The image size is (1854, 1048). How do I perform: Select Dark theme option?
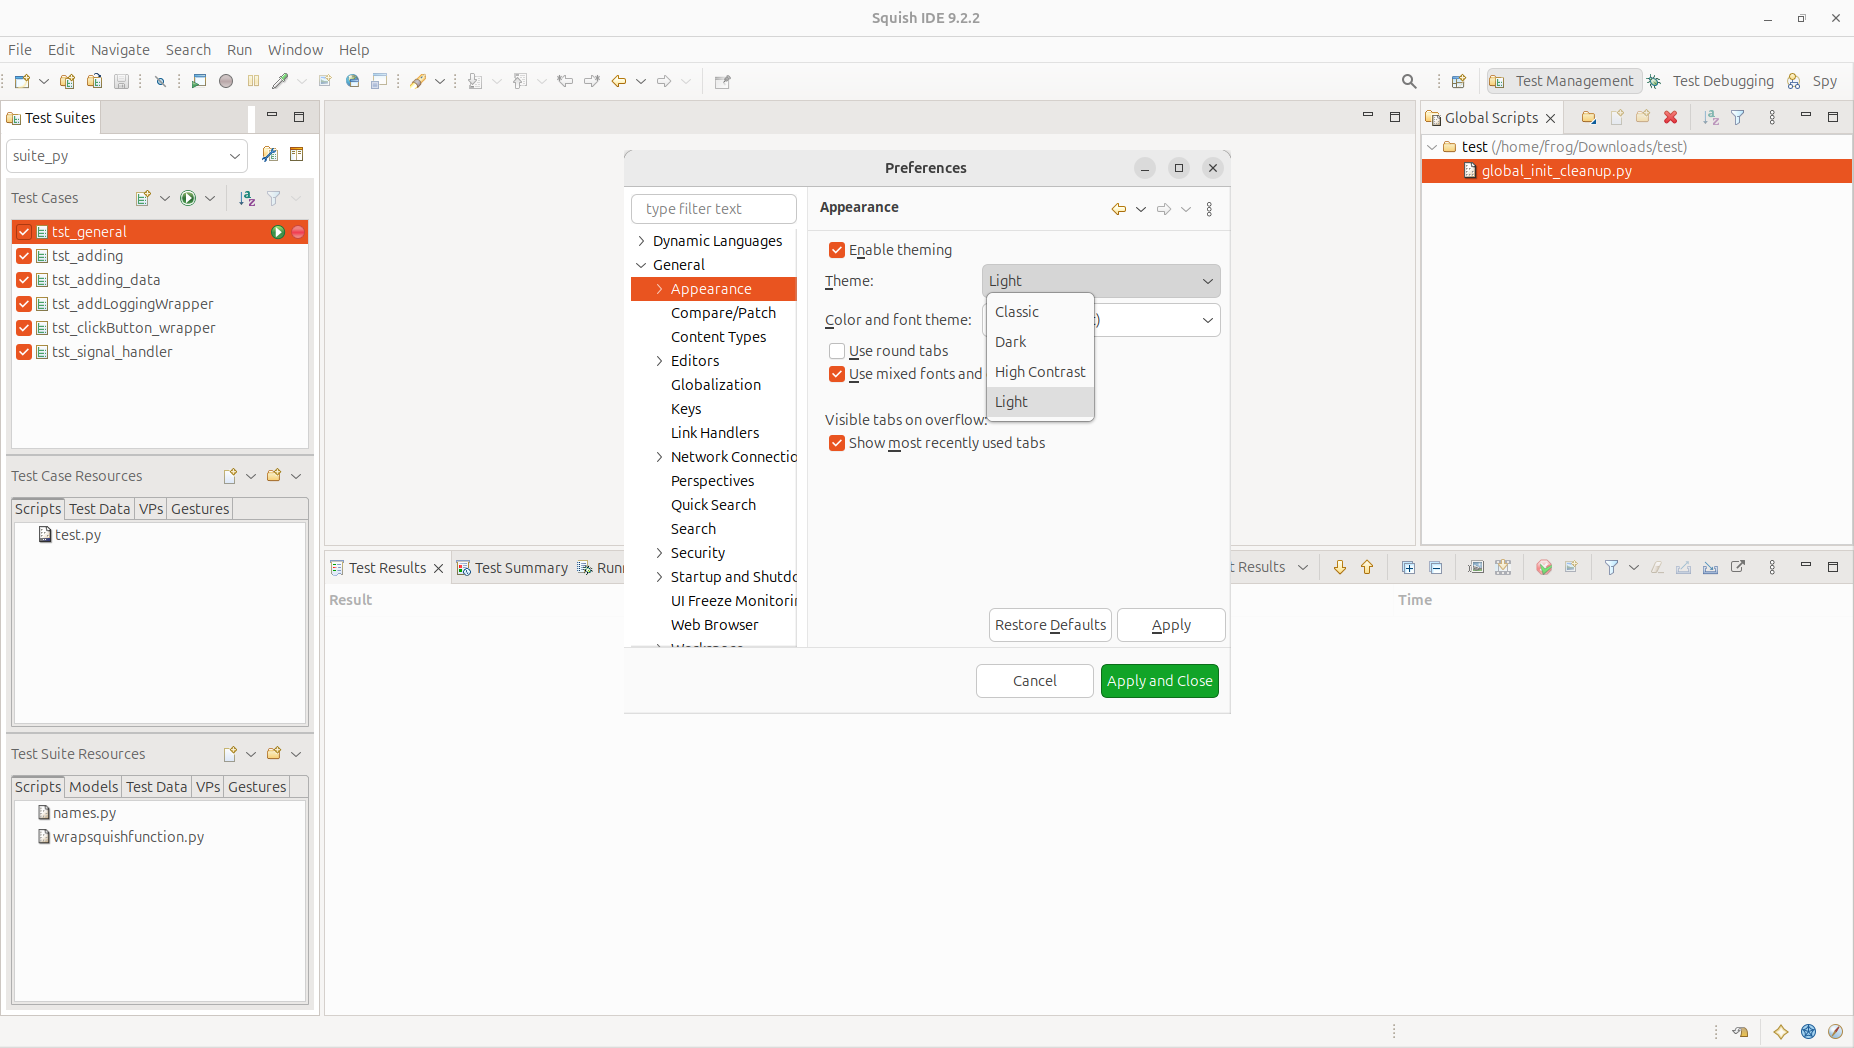(1040, 342)
